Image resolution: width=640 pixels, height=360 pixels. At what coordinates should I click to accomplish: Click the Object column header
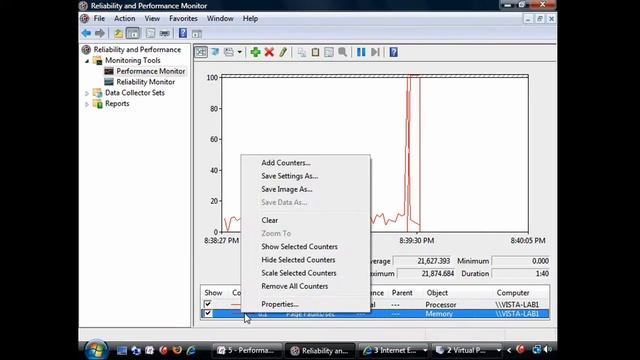[x=437, y=293]
